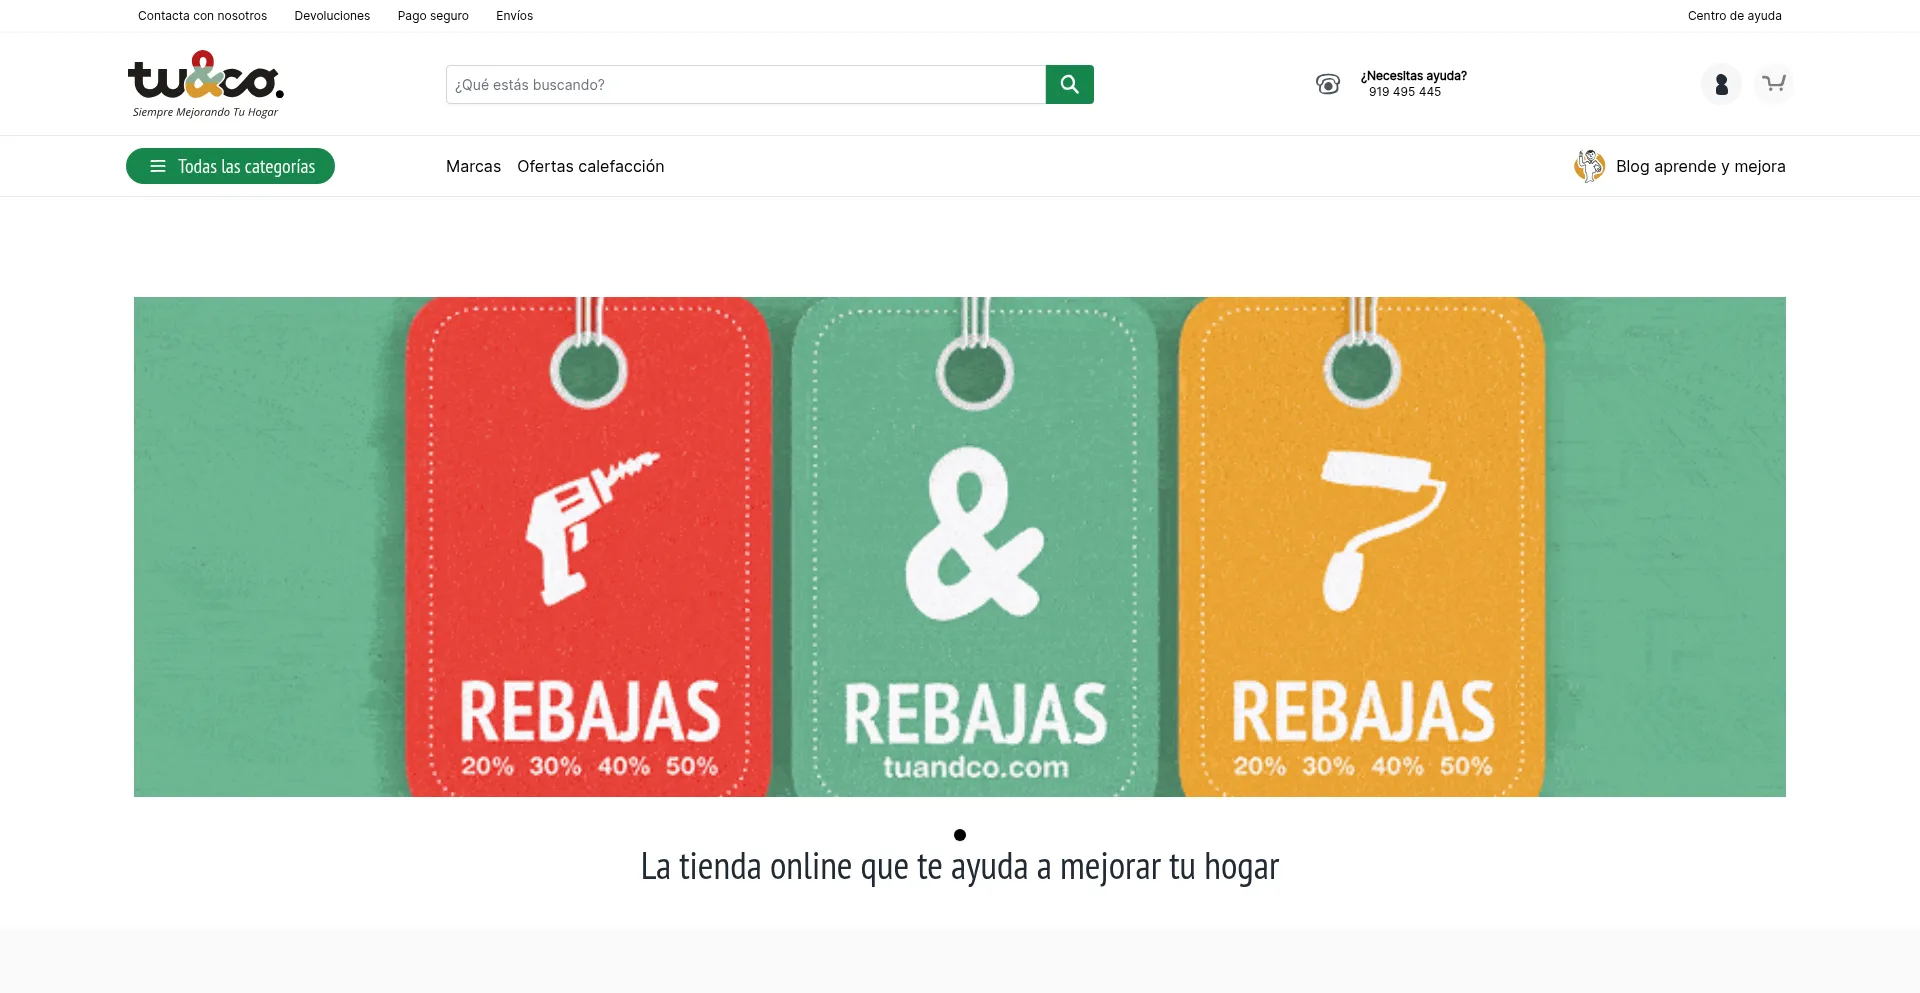This screenshot has height=993, width=1920.
Task: Open Contacta con nosotros link
Action: pyautogui.click(x=202, y=16)
